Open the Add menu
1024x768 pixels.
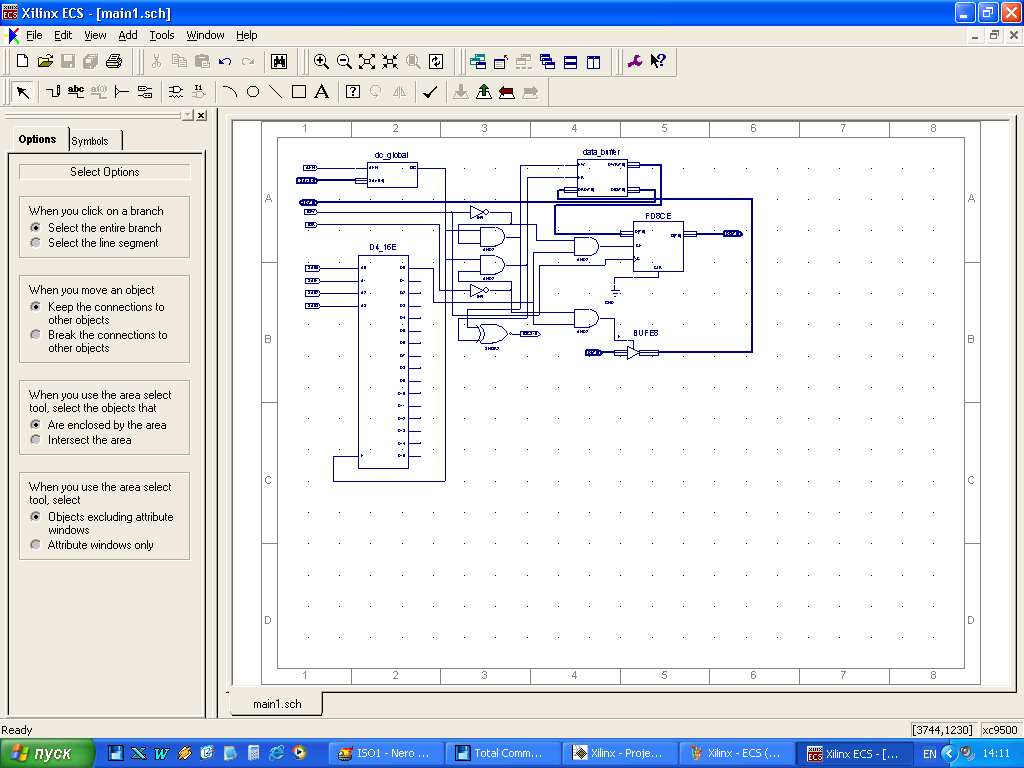click(127, 35)
